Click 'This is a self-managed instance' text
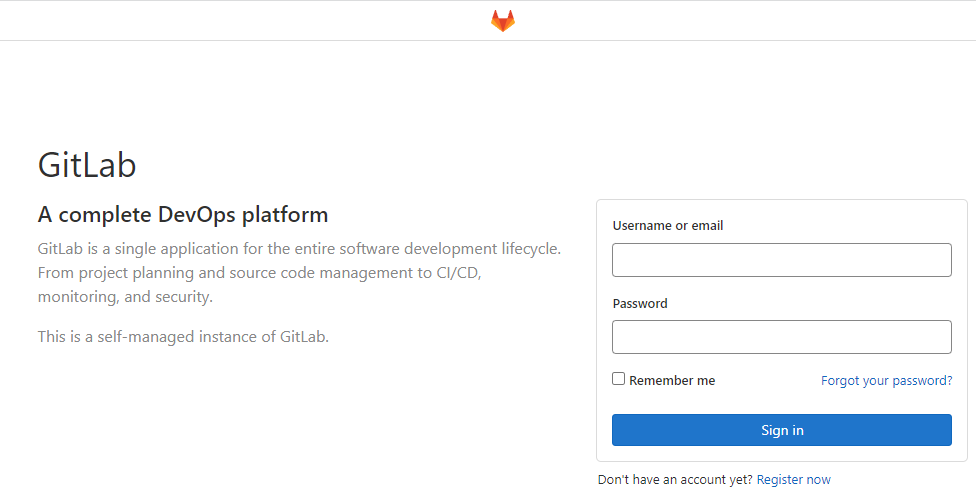 (x=183, y=337)
